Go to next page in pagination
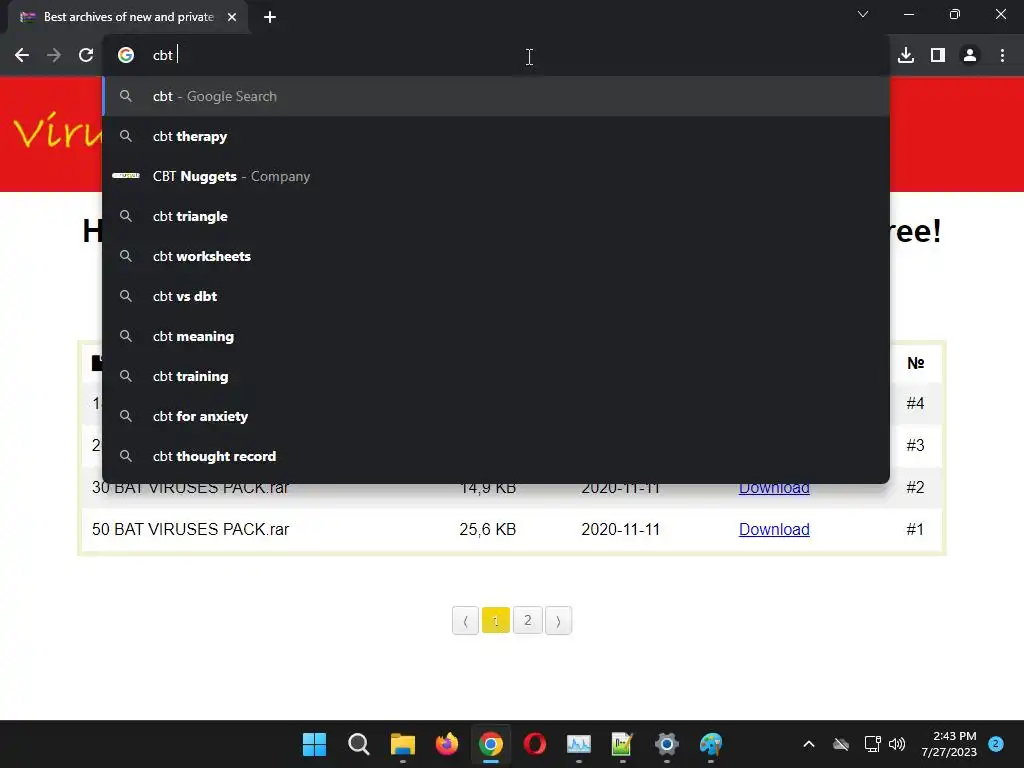Viewport: 1024px width, 768px height. (x=558, y=620)
